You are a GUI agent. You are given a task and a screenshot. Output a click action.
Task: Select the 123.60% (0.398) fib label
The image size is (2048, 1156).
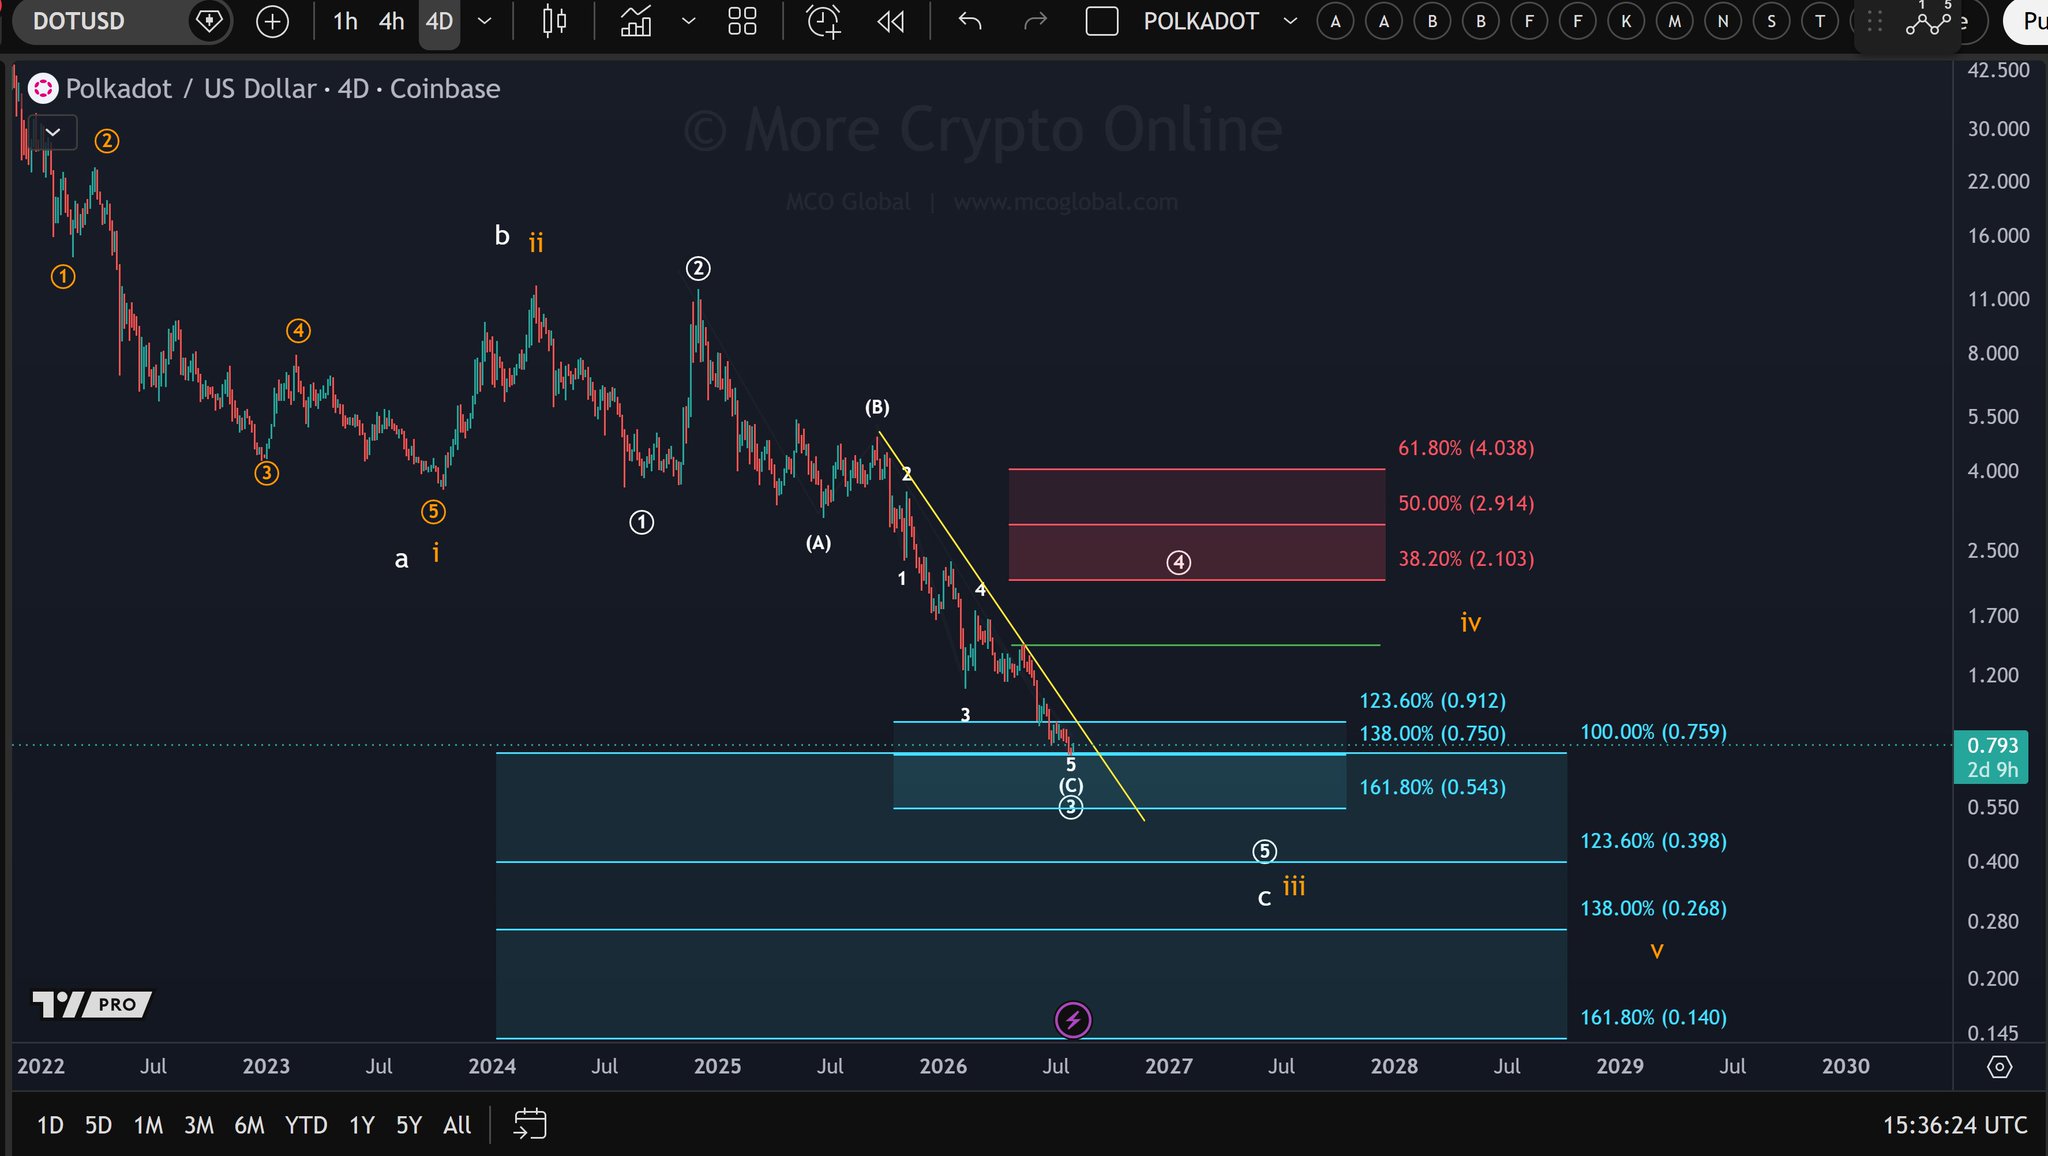click(1653, 841)
